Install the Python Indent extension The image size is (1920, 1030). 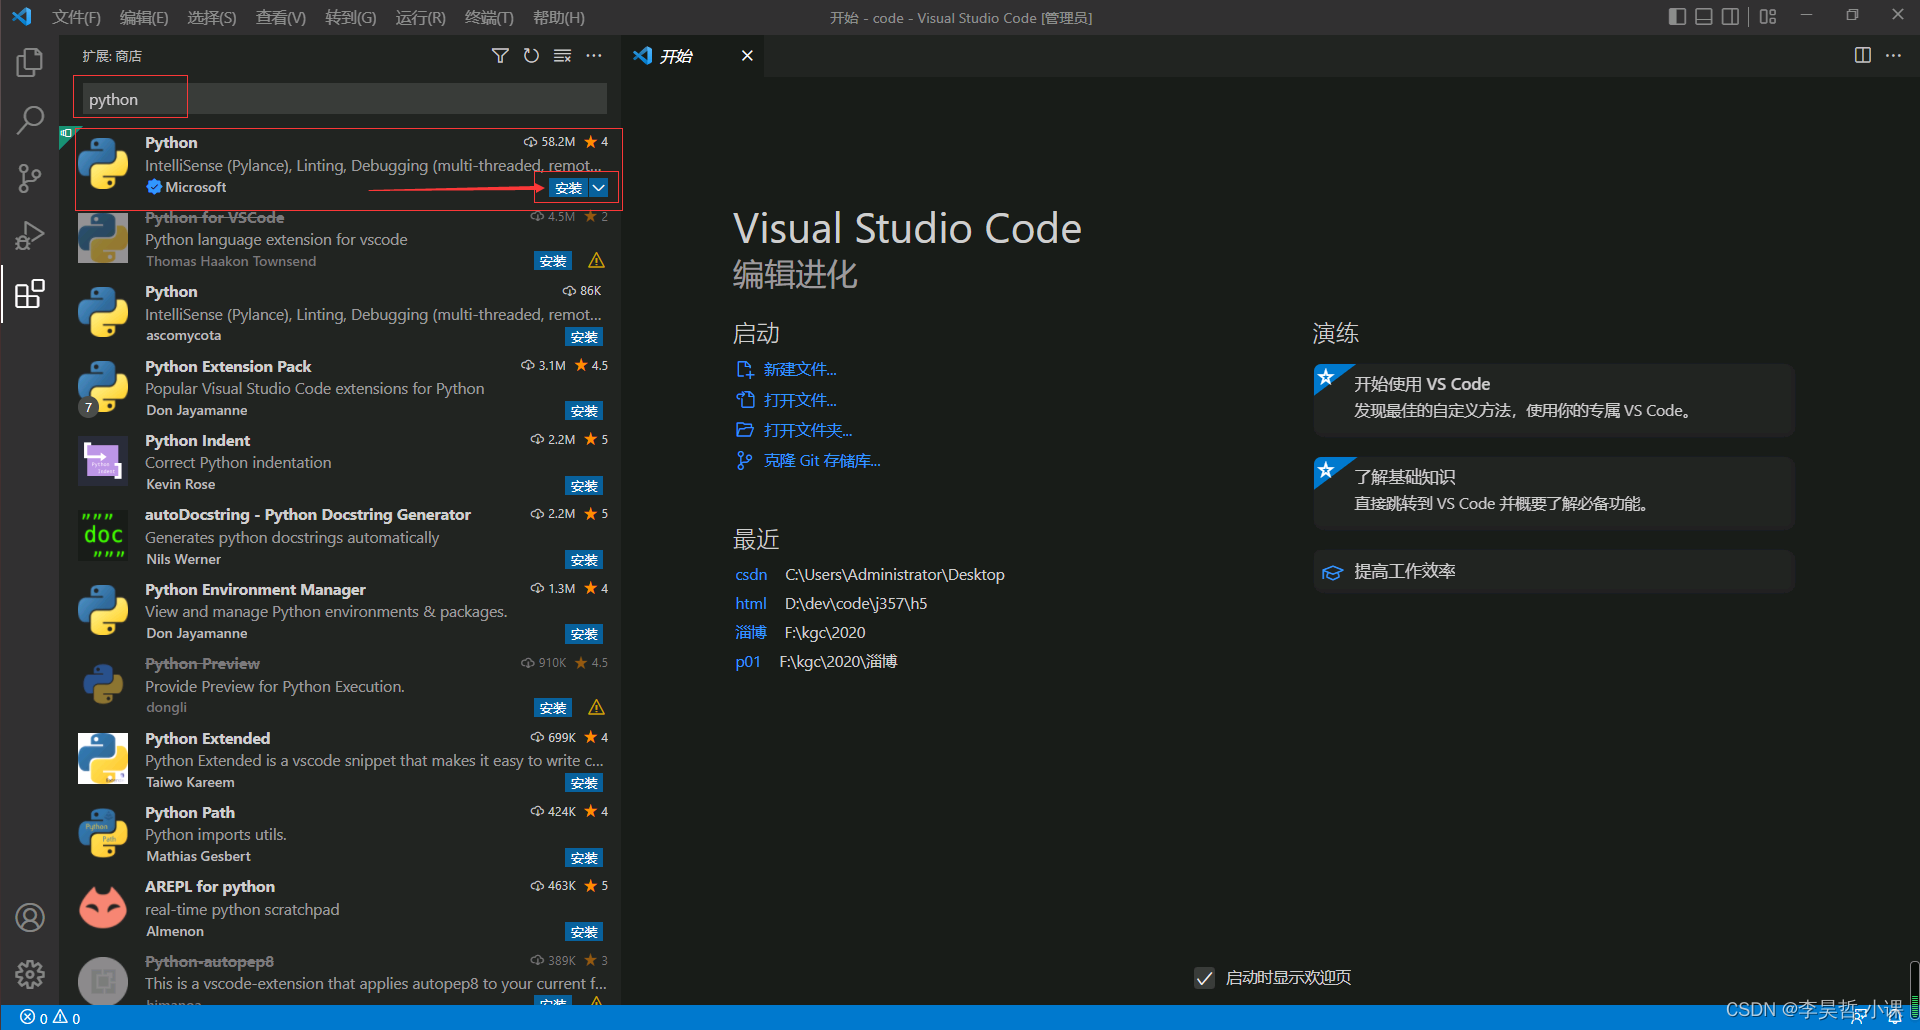(x=584, y=486)
